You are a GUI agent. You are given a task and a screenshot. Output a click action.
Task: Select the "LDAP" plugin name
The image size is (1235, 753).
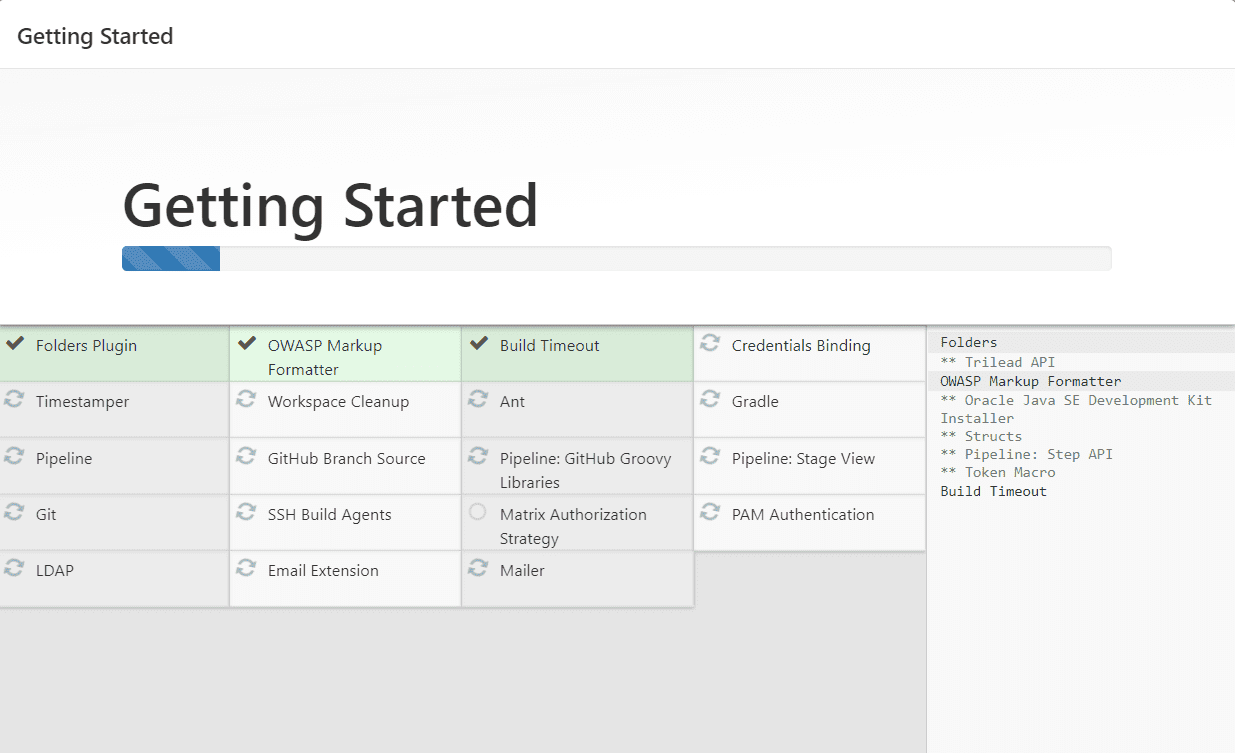pyautogui.click(x=55, y=571)
